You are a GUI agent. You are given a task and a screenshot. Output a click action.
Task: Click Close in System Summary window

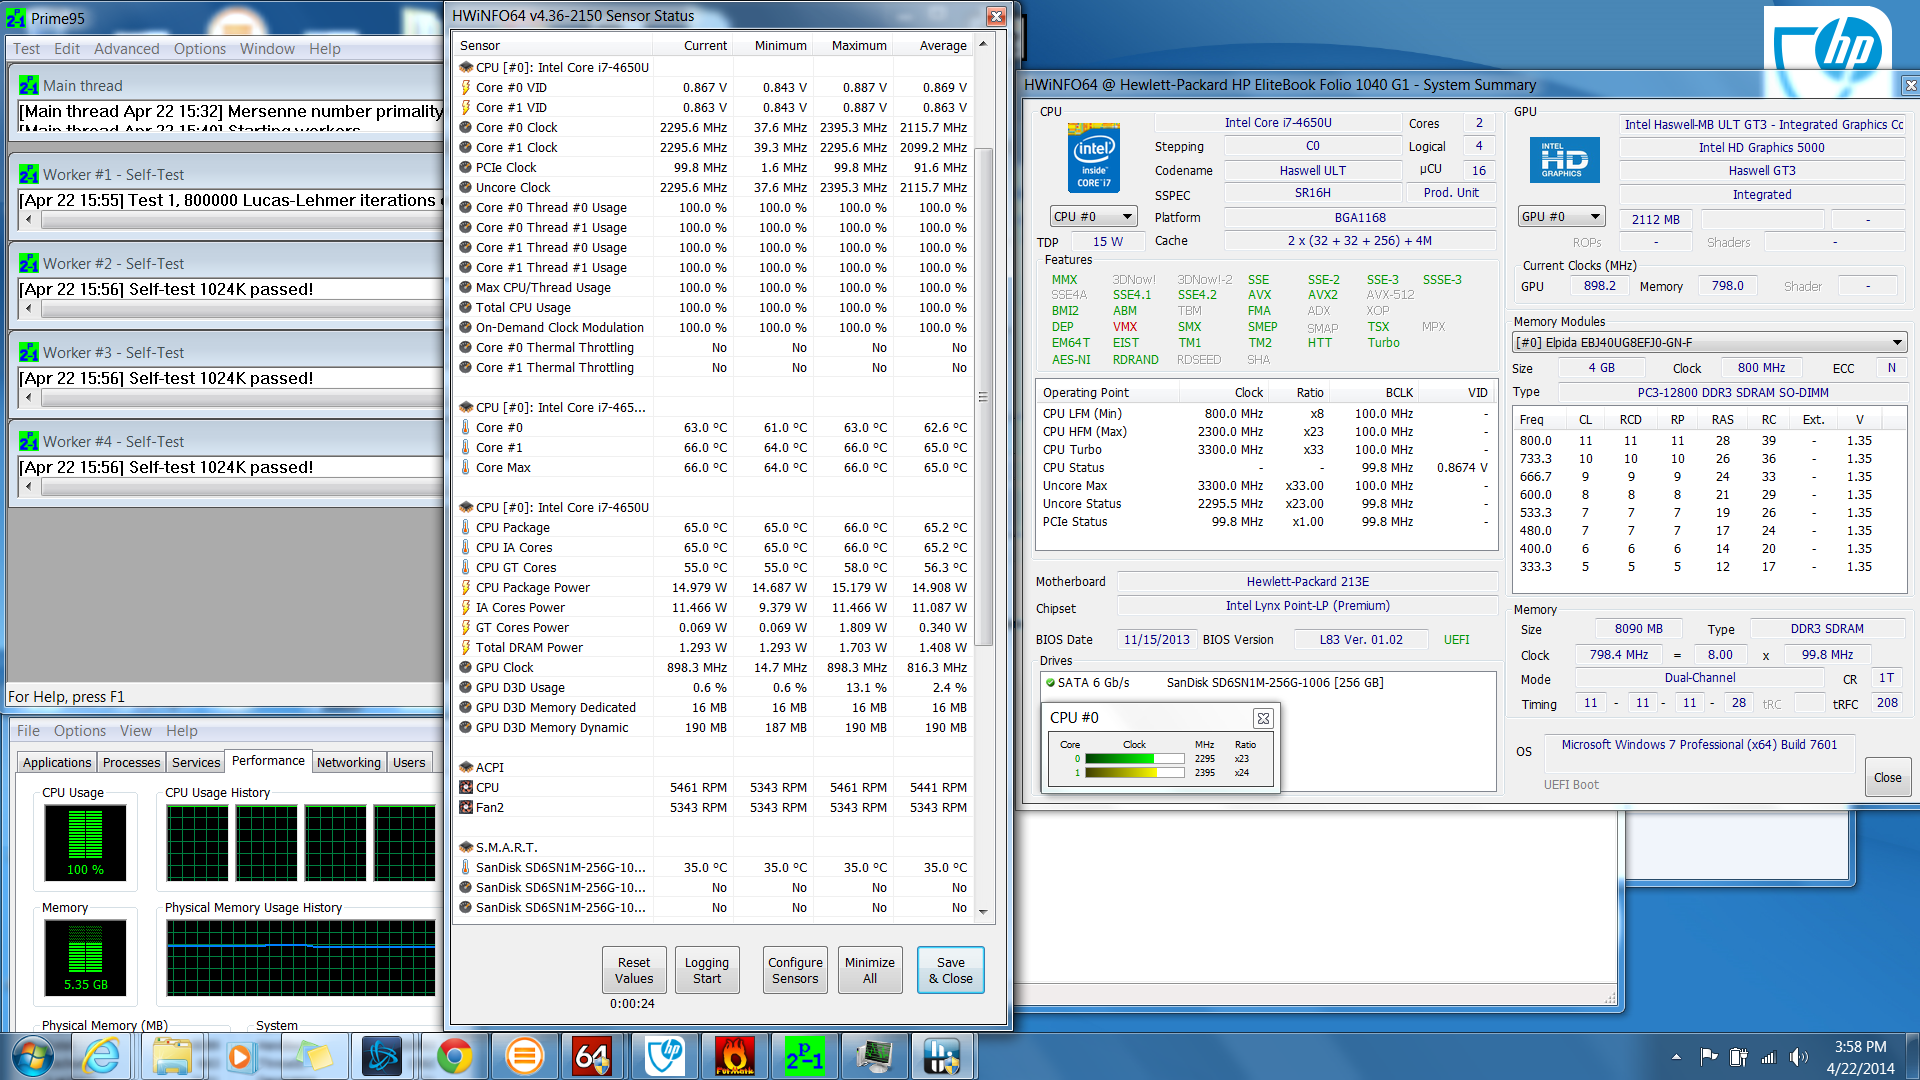point(1888,777)
